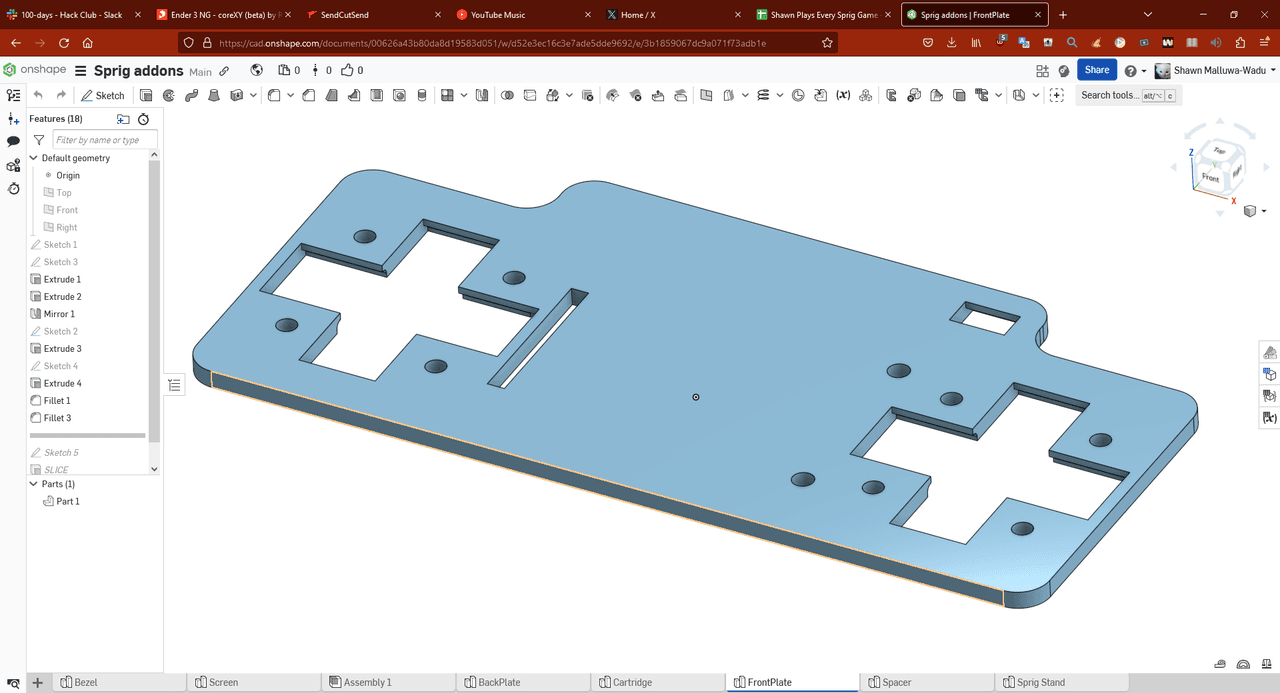Click the rollback timer icon in Features header
Viewport: 1280px width, 693px height.
[143, 119]
